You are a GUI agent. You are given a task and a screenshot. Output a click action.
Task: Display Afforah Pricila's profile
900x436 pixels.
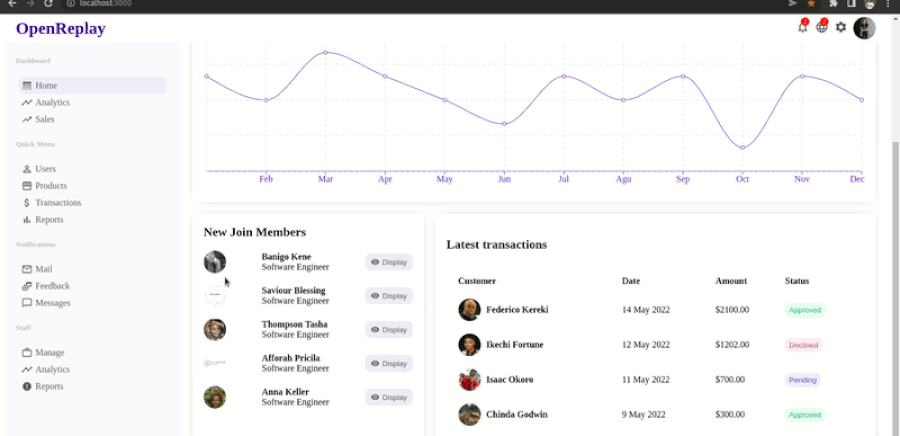(x=389, y=364)
